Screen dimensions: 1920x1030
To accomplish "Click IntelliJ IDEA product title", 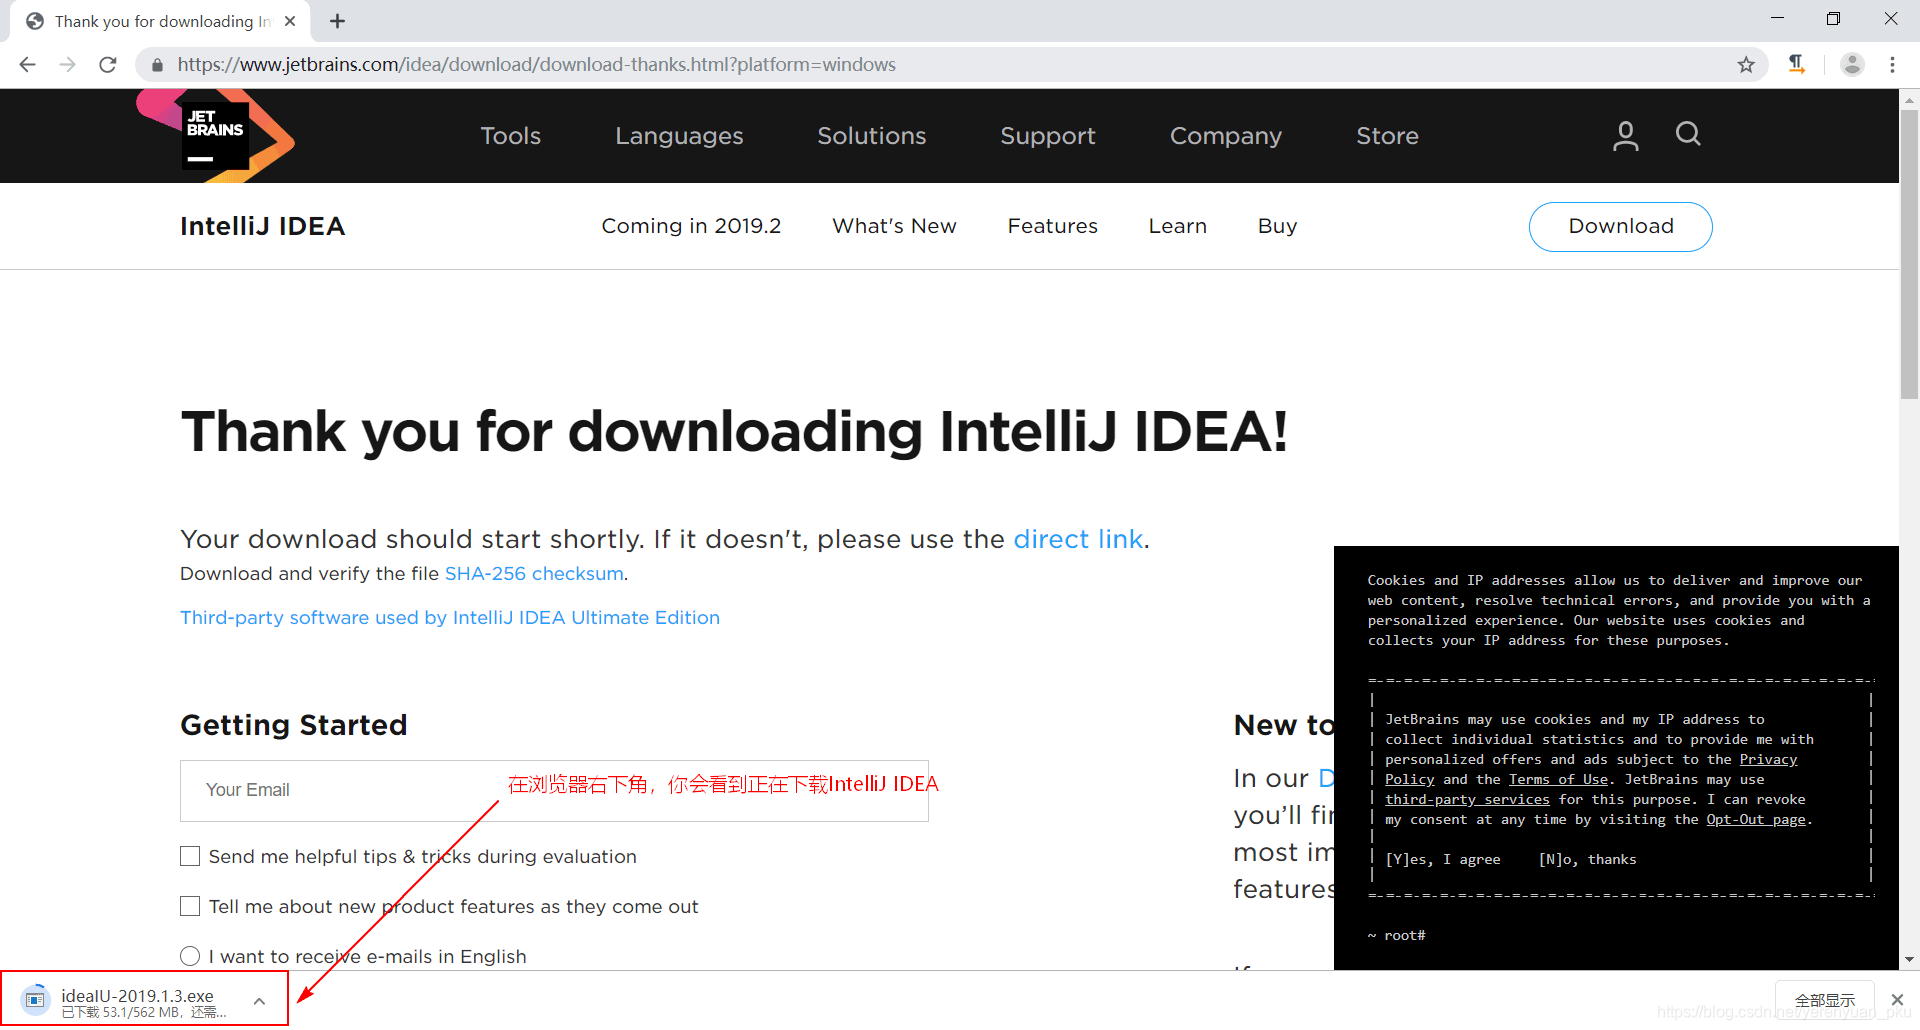I will coord(262,226).
